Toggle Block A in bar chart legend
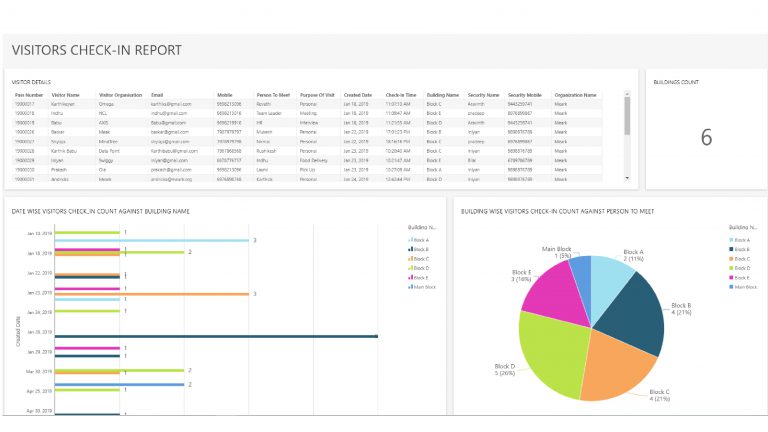 point(419,240)
